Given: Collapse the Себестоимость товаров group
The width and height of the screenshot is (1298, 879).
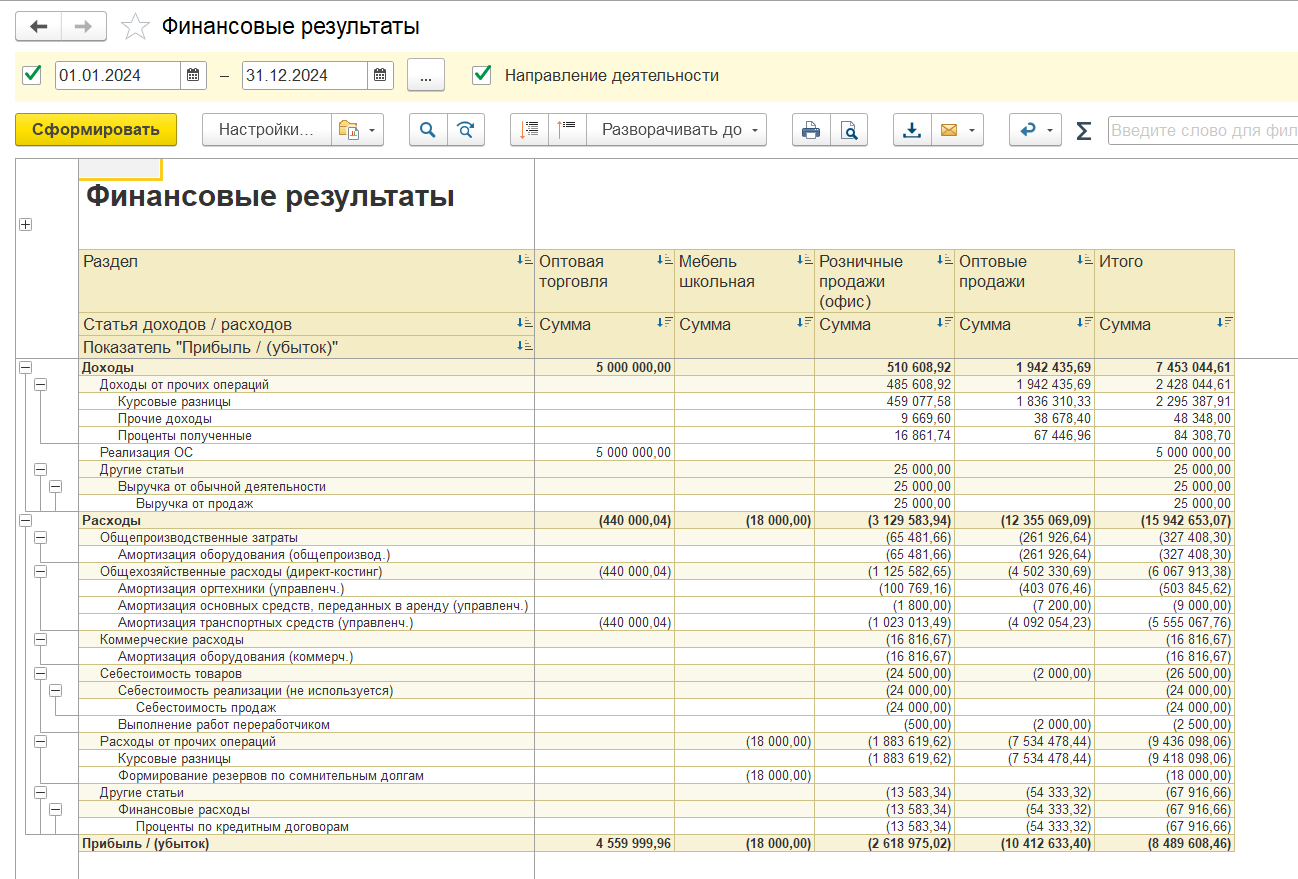Looking at the screenshot, I should click(40, 674).
